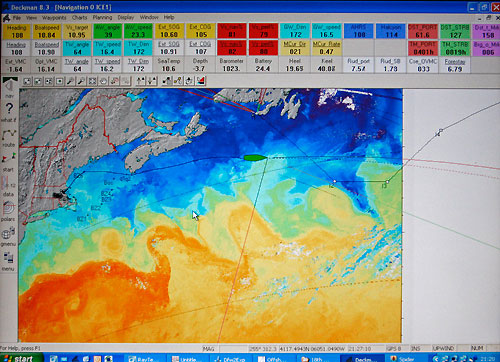The width and height of the screenshot is (500, 362).
Task: Click the I3 waypoint on the chart
Action: [387, 182]
